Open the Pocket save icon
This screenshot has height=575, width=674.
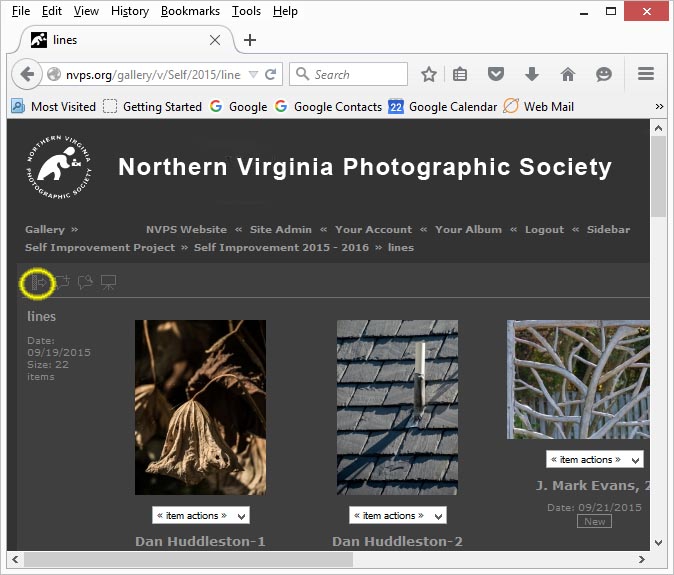(x=495, y=74)
